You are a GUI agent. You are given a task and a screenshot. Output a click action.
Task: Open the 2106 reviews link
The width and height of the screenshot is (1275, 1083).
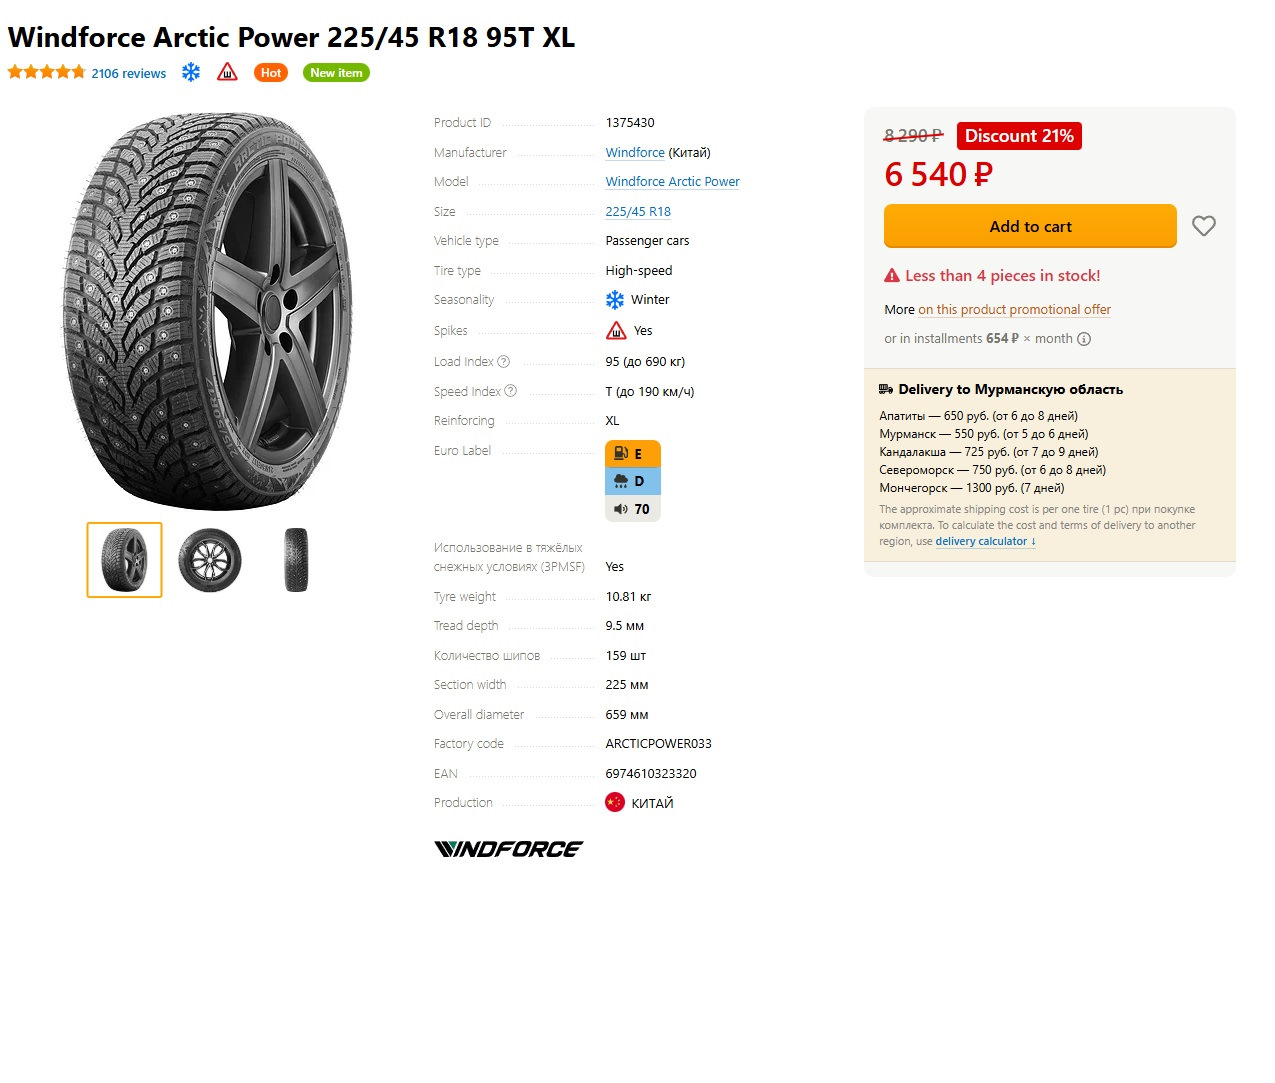coord(129,73)
